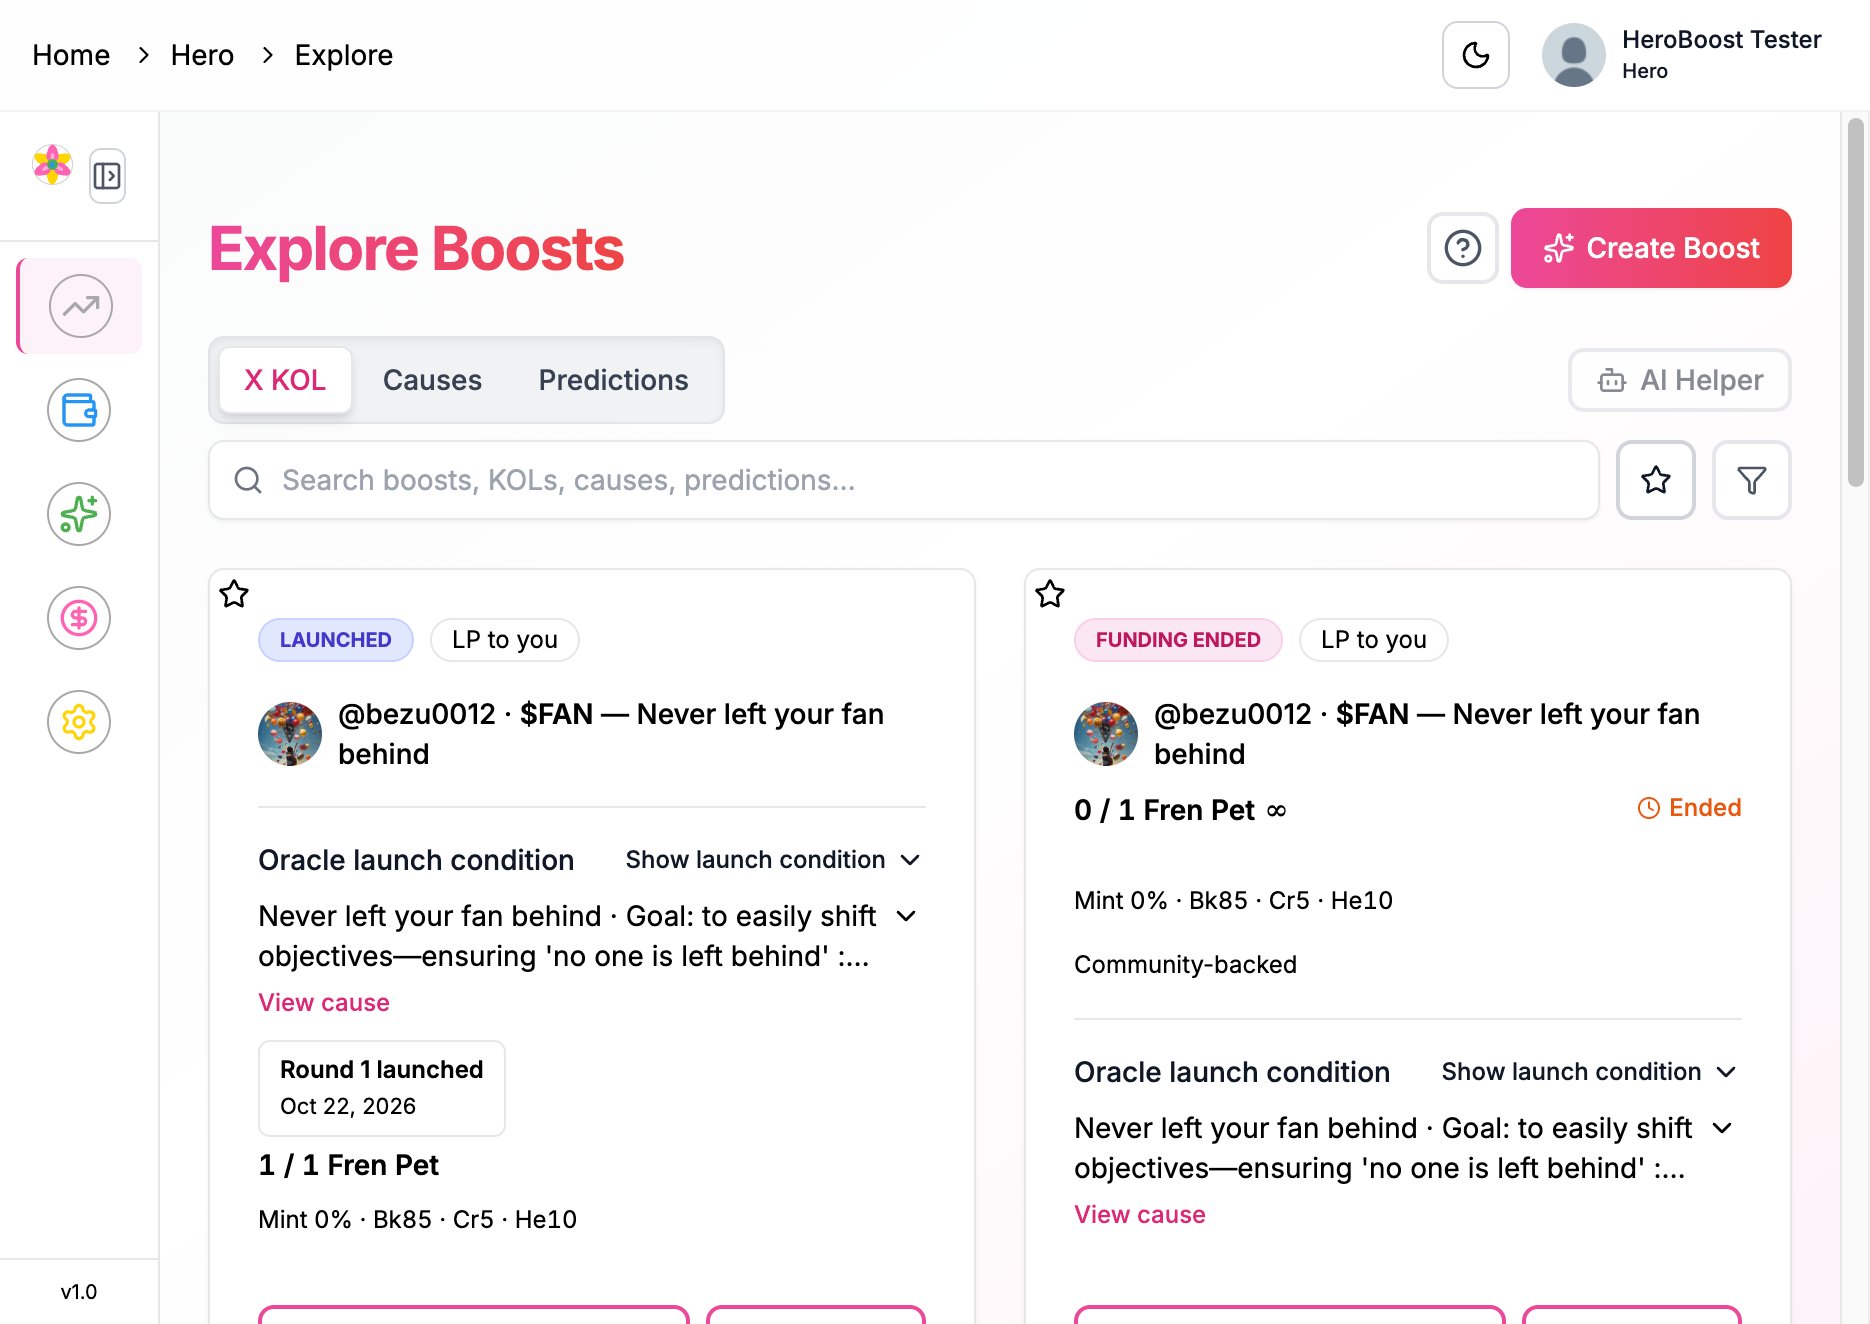
Task: Open the dollar coin sidebar icon
Action: pyautogui.click(x=79, y=618)
